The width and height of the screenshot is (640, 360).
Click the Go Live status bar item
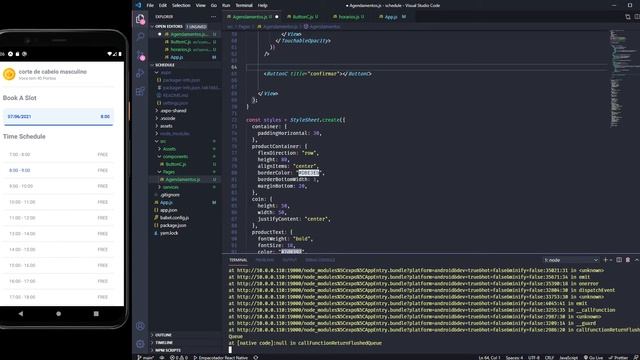(593, 358)
